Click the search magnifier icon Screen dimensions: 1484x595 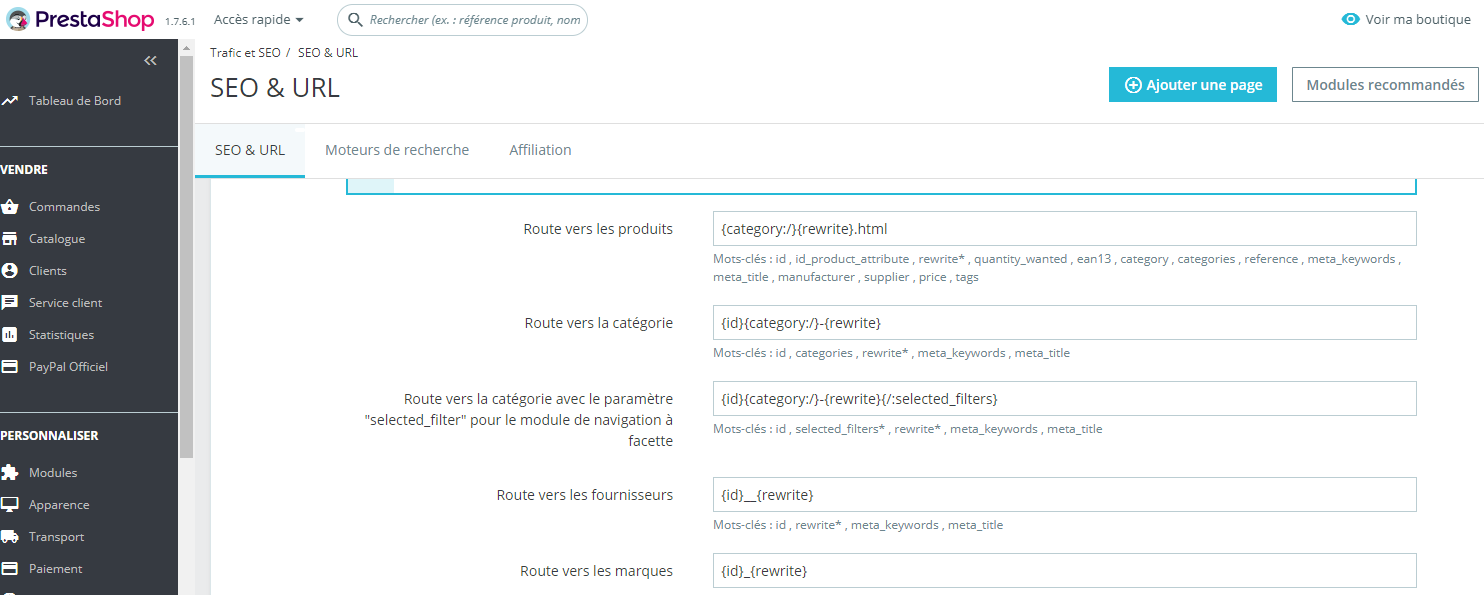[355, 20]
